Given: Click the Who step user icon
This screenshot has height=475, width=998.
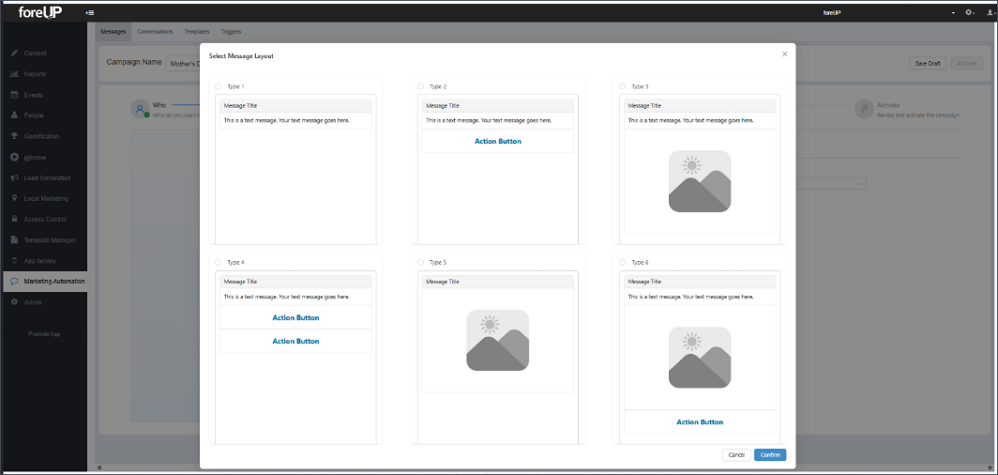Looking at the screenshot, I should pyautogui.click(x=140, y=109).
